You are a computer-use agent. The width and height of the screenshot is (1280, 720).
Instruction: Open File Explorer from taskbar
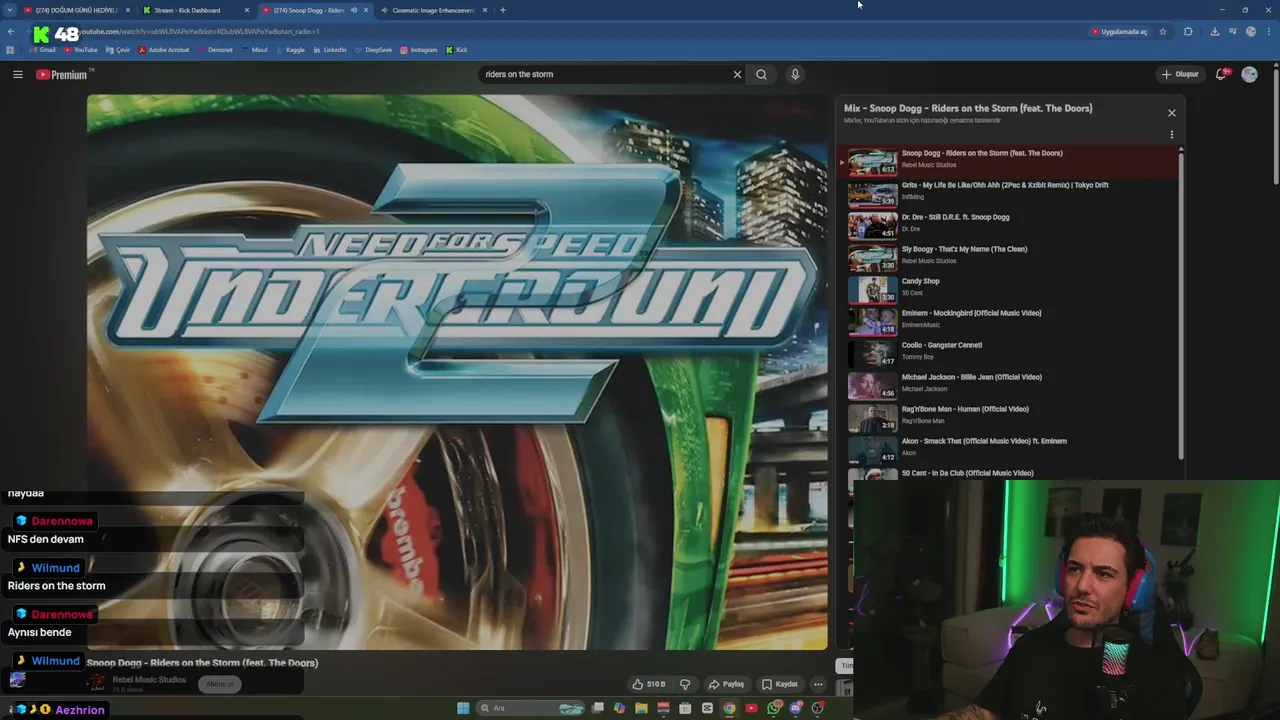tap(641, 708)
